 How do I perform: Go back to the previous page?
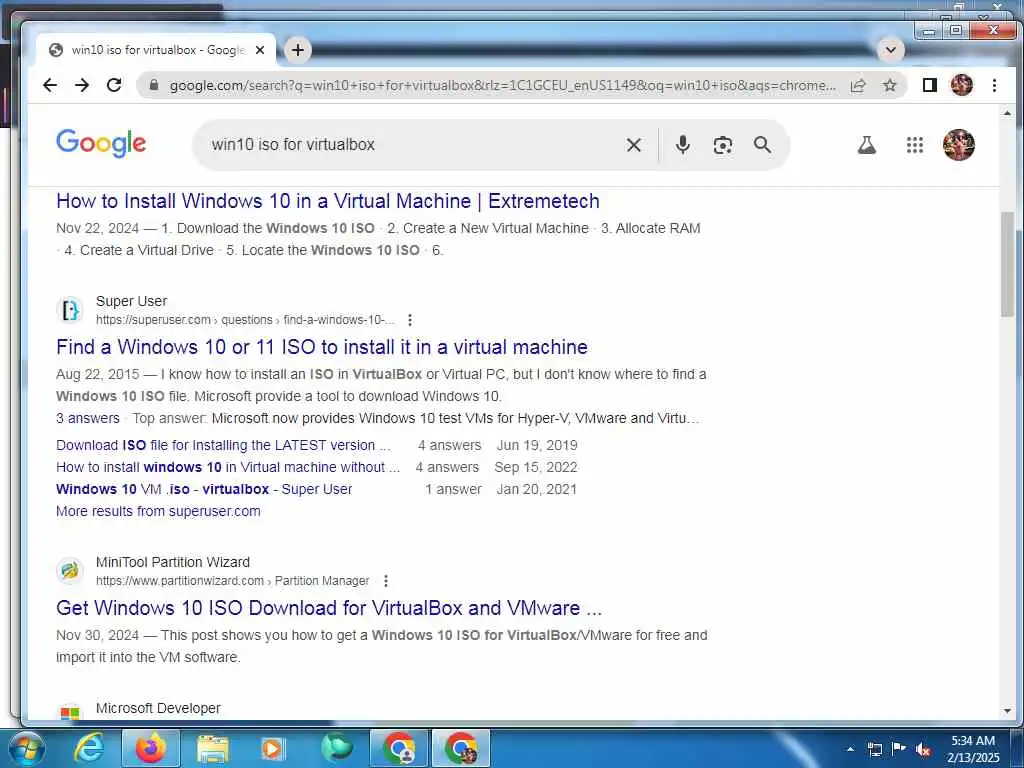coord(50,85)
